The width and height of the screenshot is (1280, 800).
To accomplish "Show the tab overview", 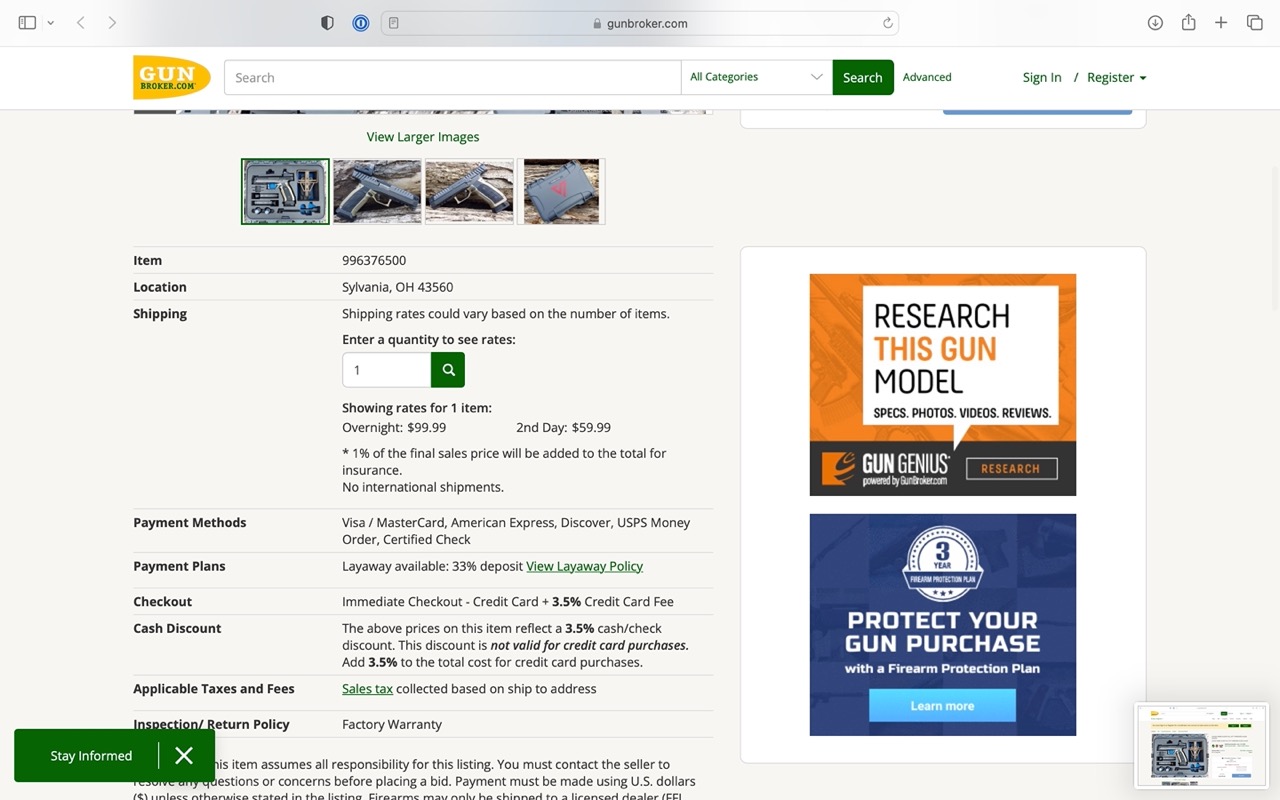I will [1254, 23].
